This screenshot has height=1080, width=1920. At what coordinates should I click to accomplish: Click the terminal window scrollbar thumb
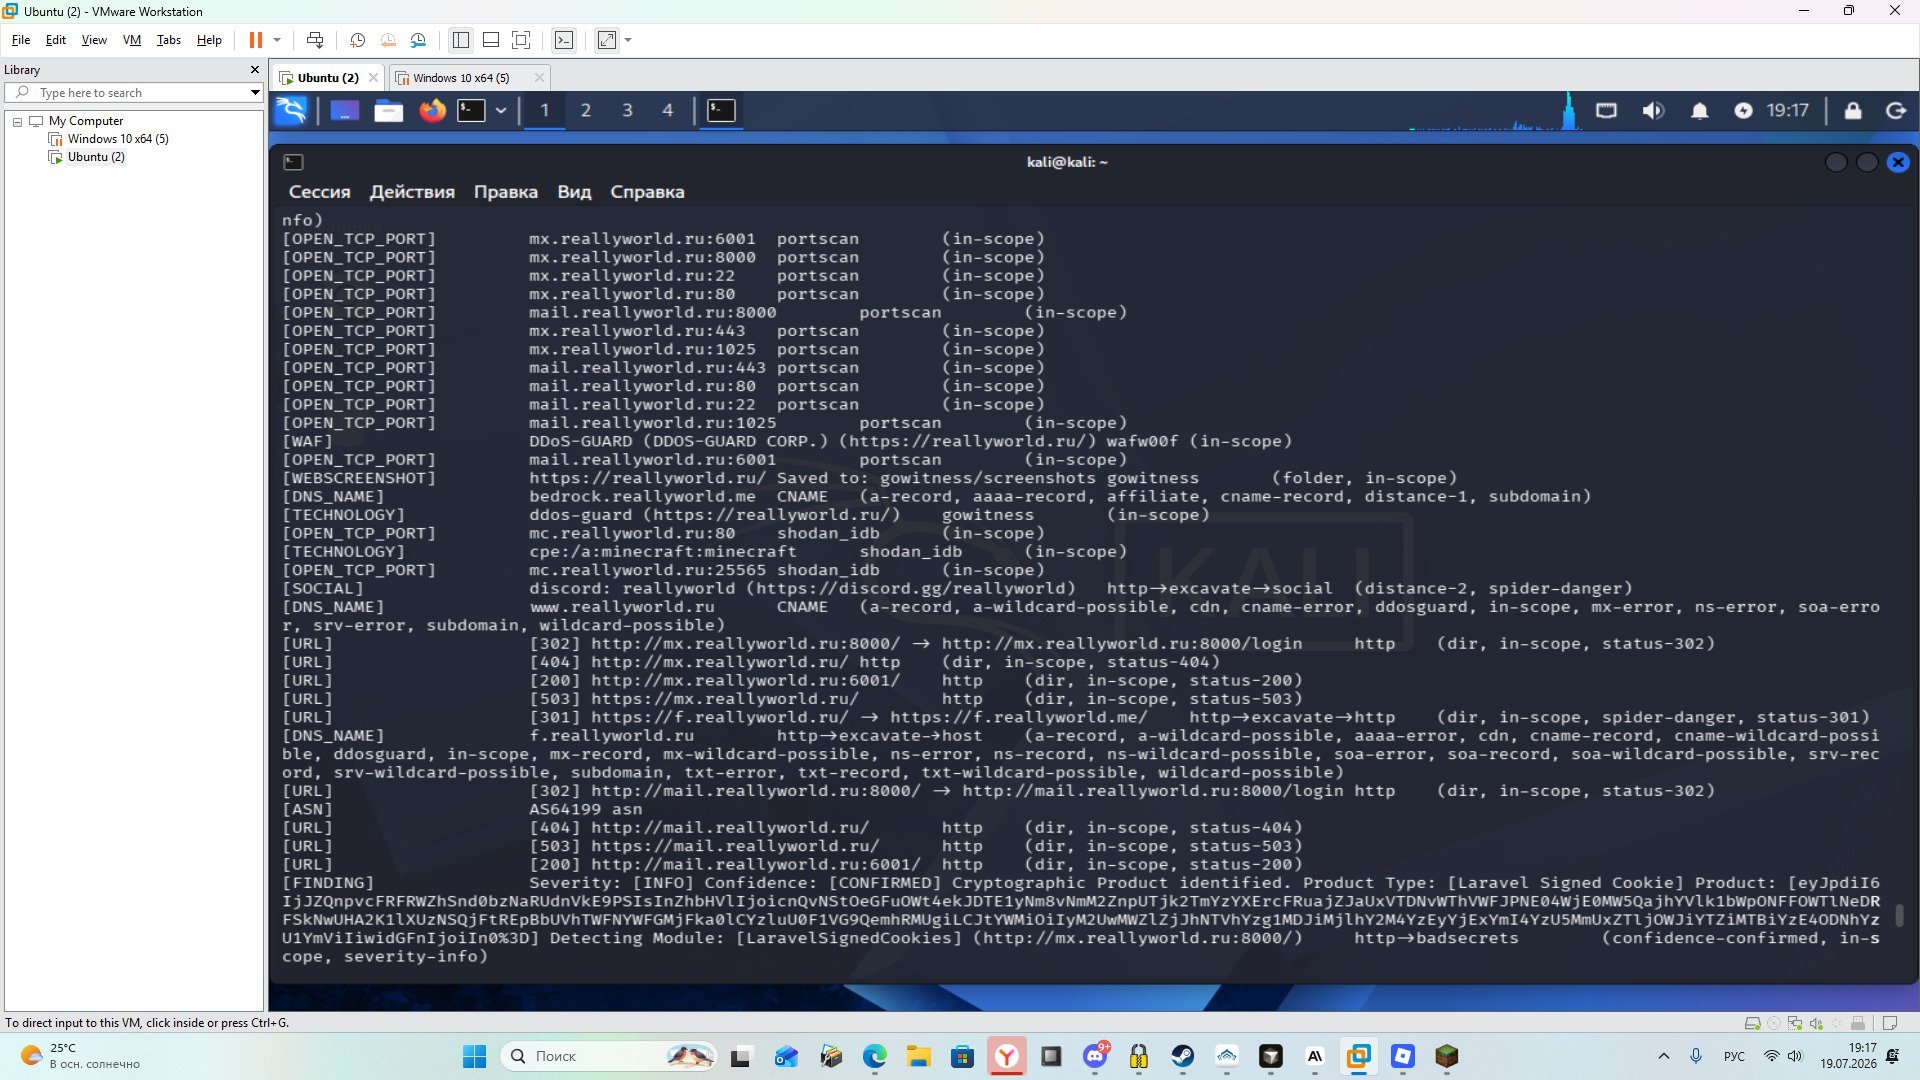1899,915
